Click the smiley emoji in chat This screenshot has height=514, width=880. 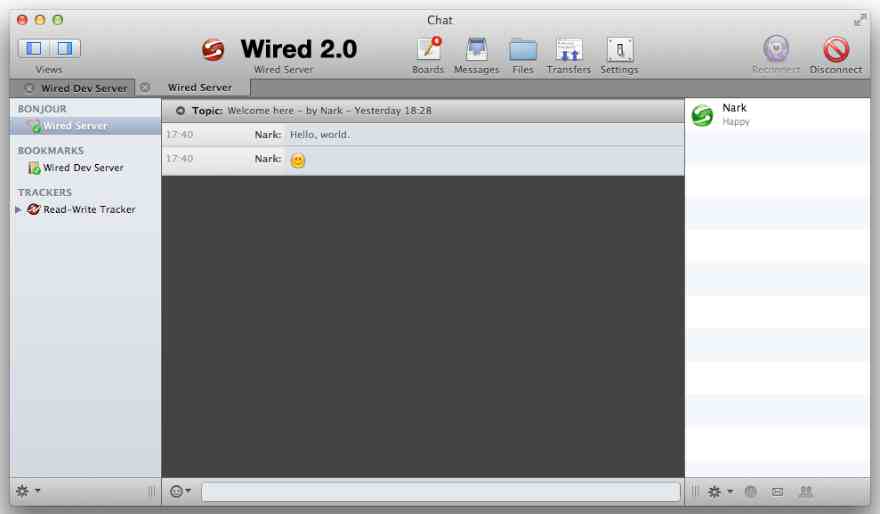tap(297, 160)
